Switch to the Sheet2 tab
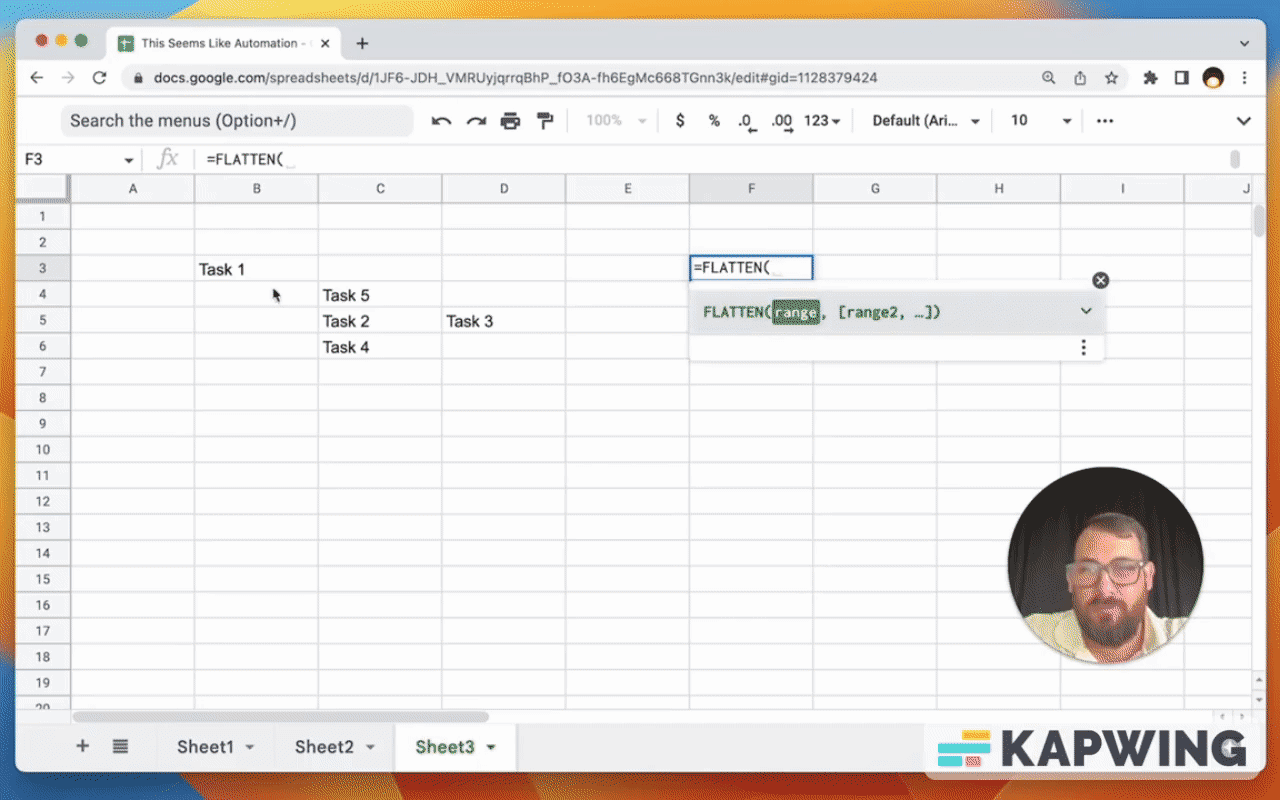This screenshot has height=800, width=1280. pyautogui.click(x=324, y=747)
